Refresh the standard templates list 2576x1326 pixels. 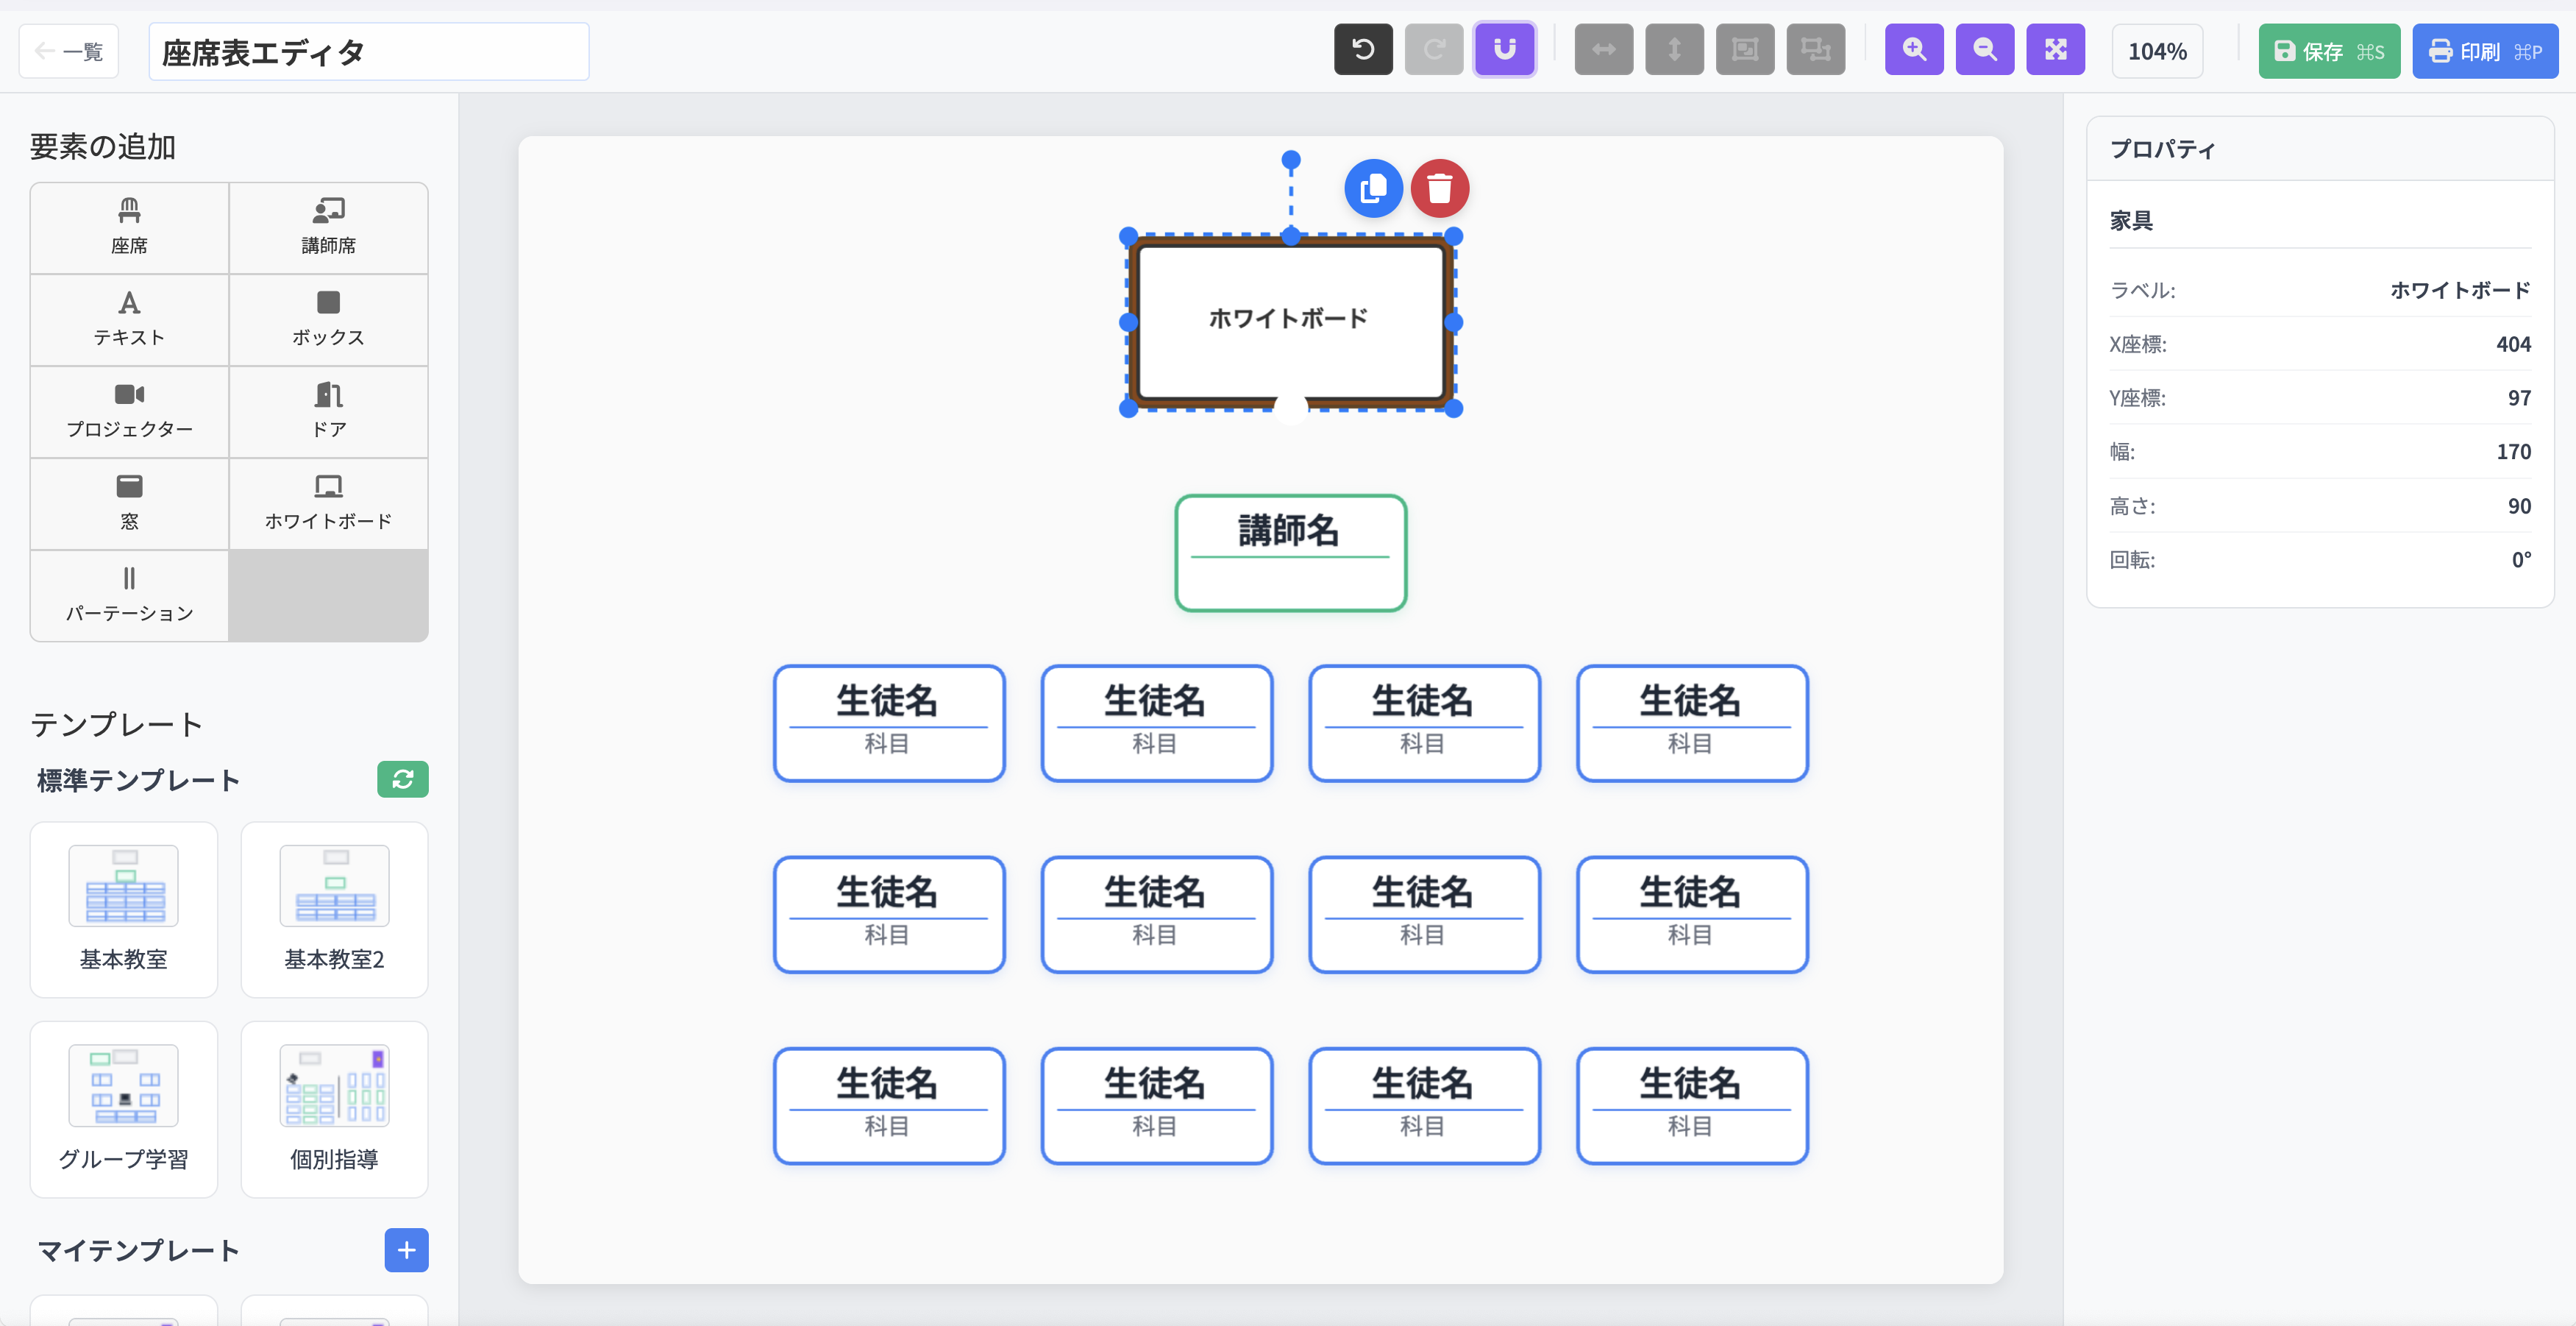[x=403, y=779]
